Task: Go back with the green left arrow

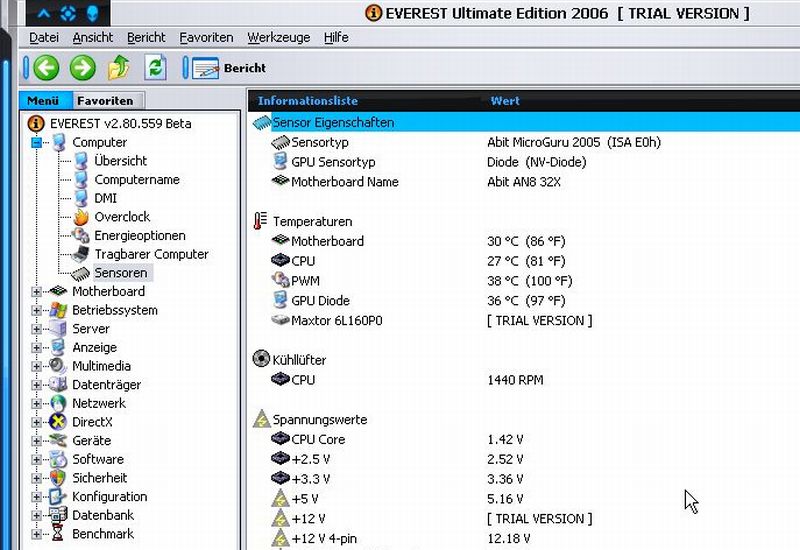Action: [46, 67]
